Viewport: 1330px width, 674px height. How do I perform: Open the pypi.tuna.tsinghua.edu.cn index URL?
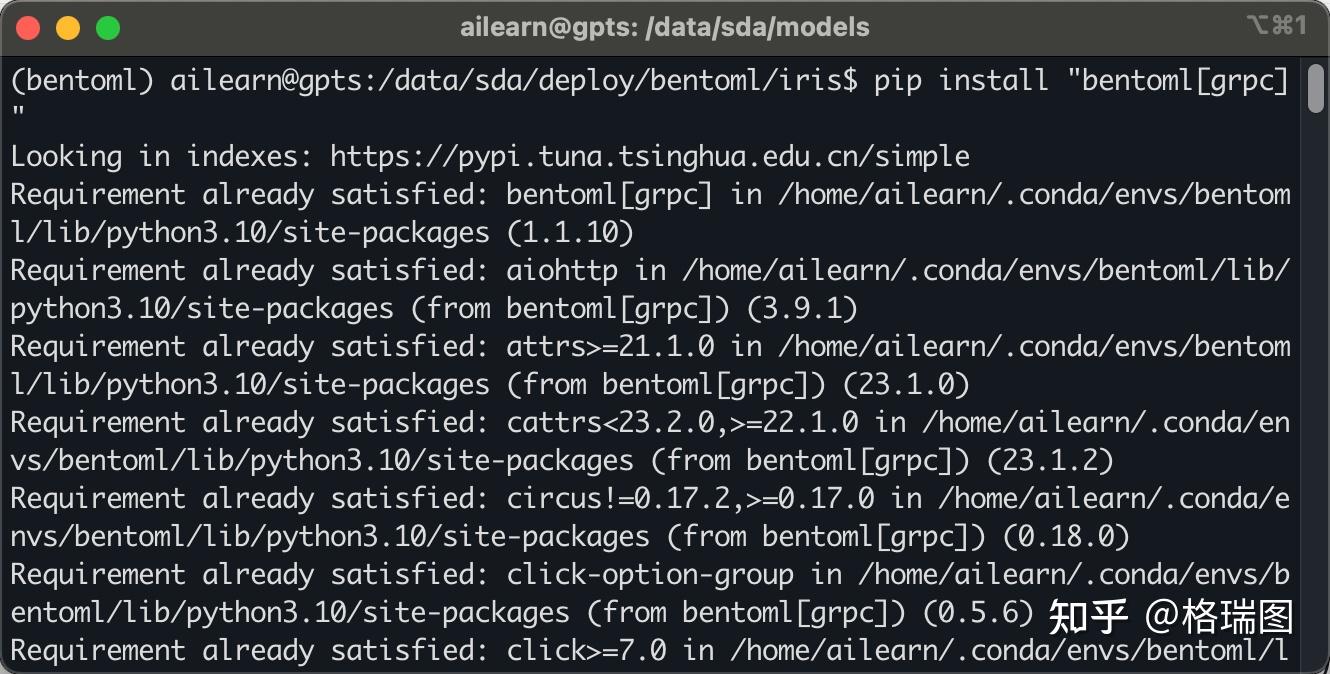[x=650, y=156]
